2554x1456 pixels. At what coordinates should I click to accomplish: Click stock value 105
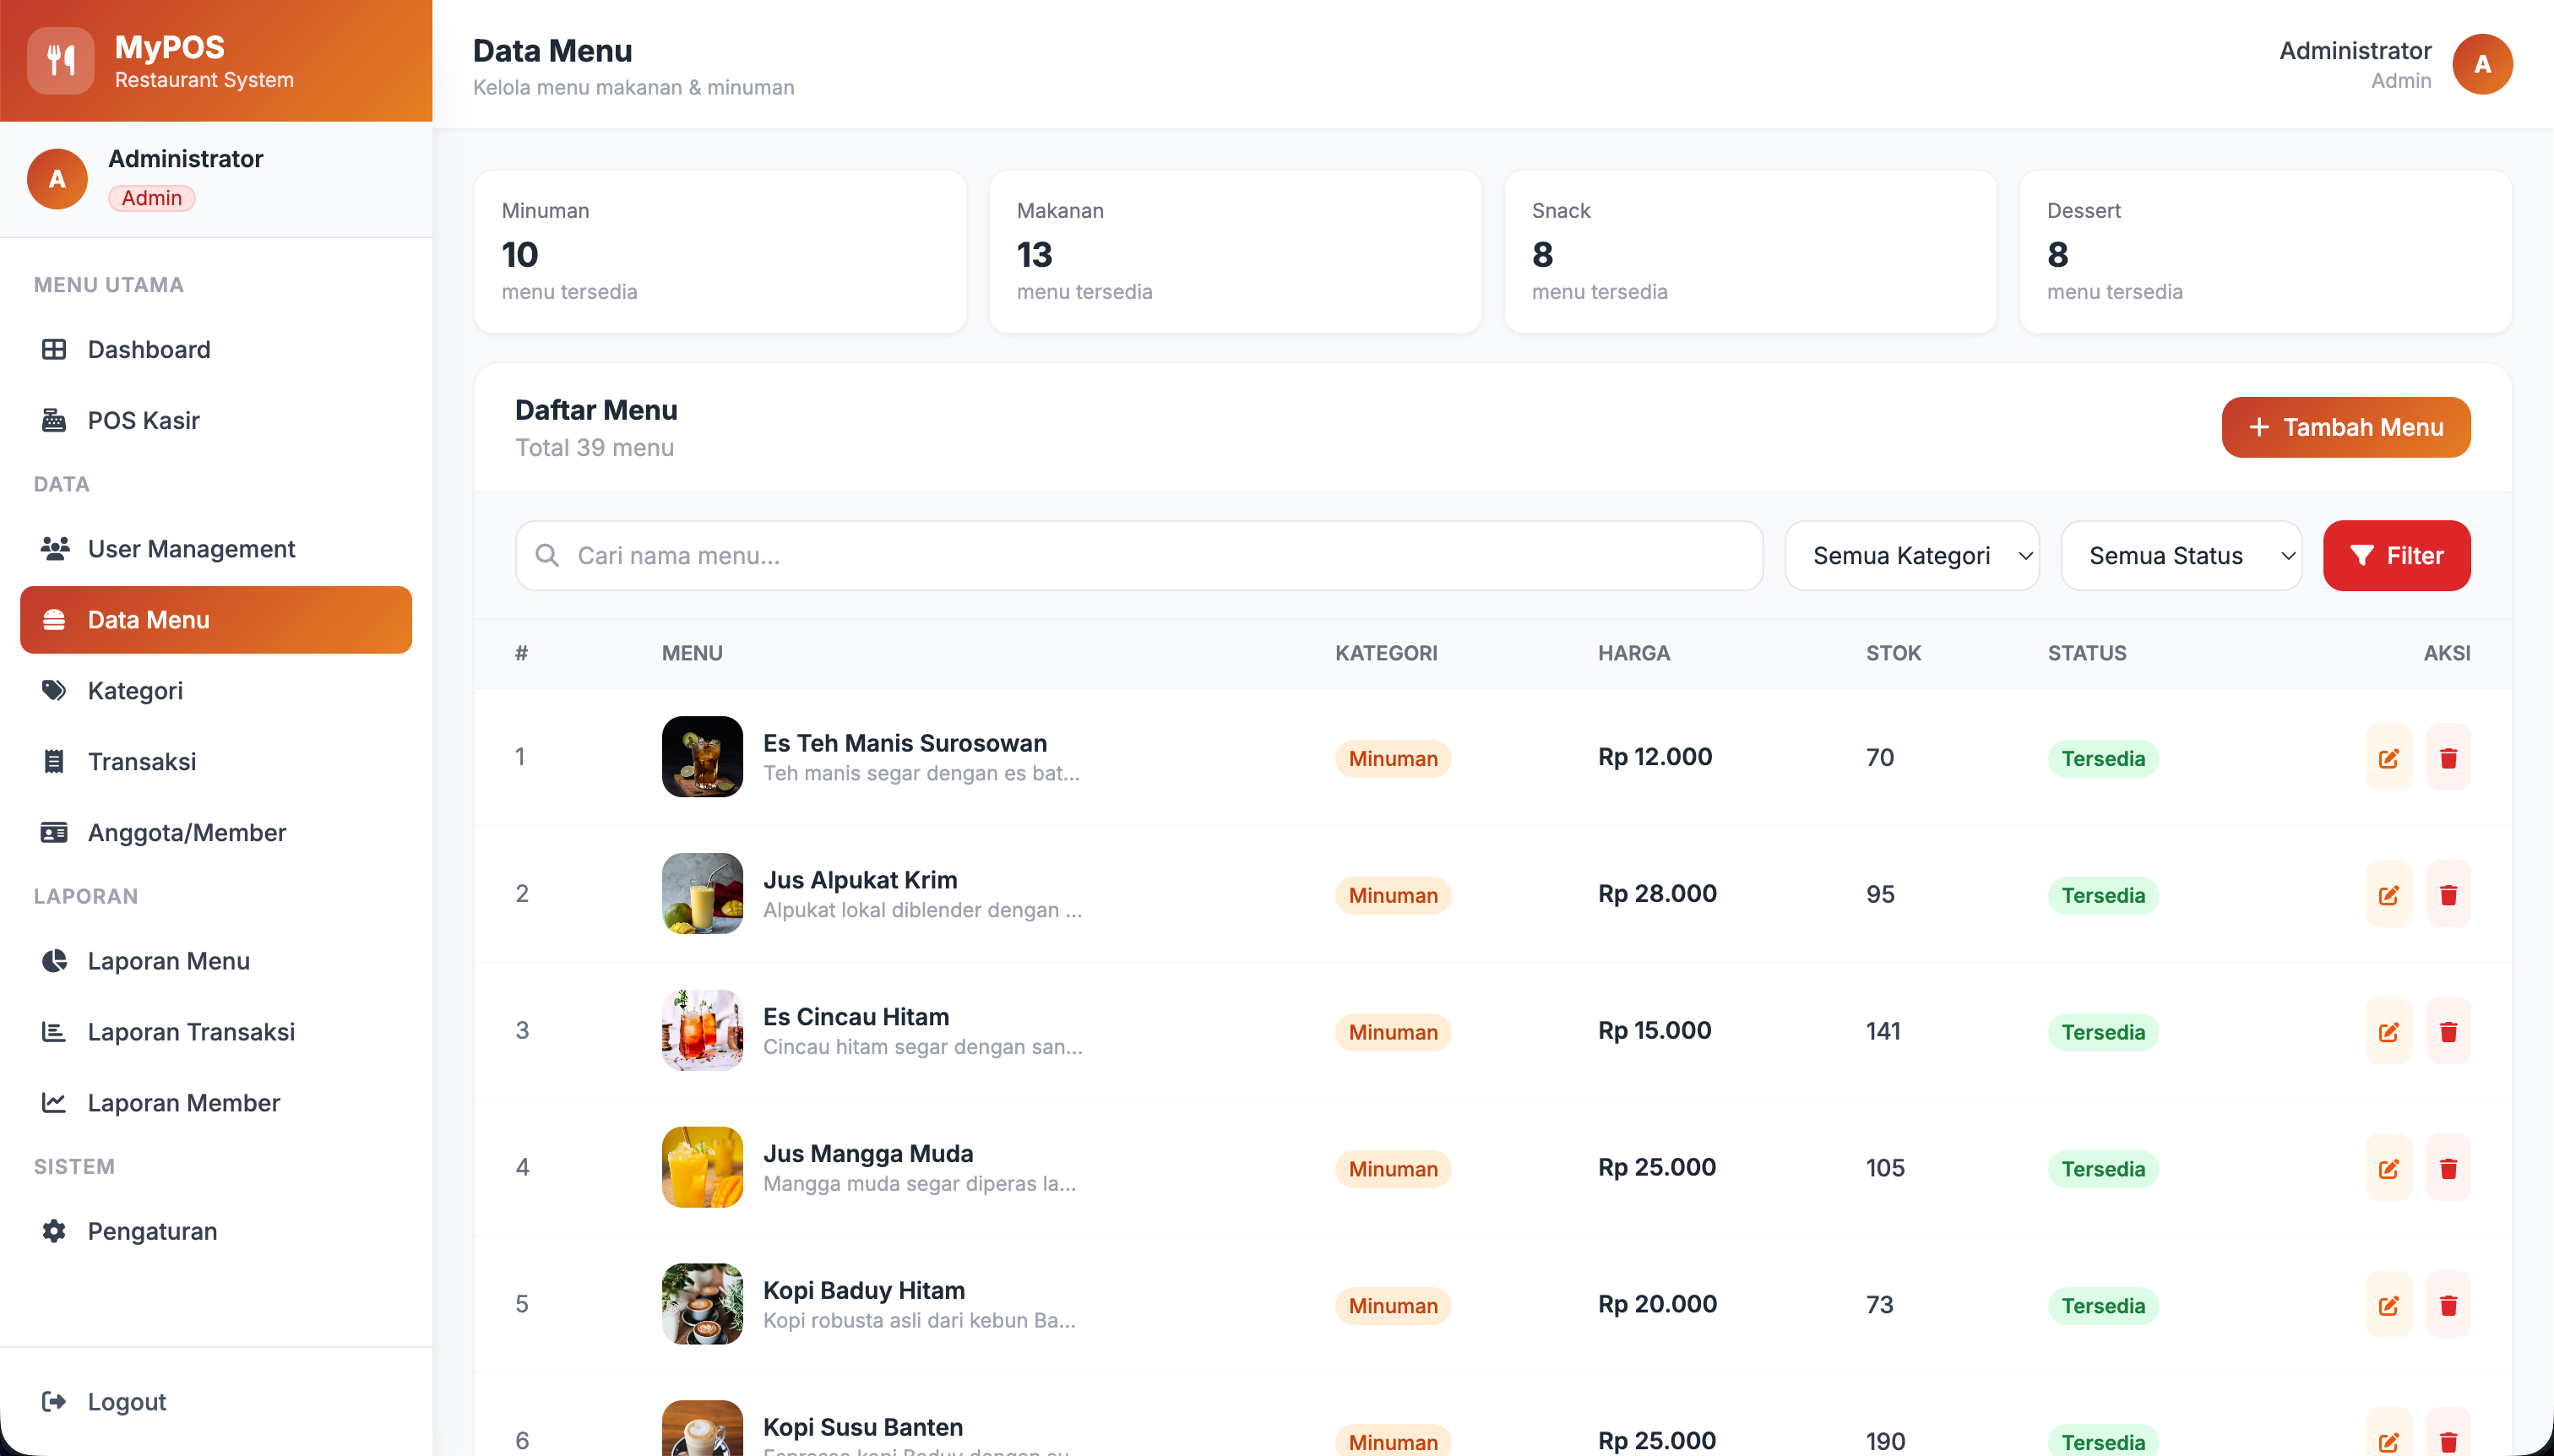click(x=1885, y=1168)
